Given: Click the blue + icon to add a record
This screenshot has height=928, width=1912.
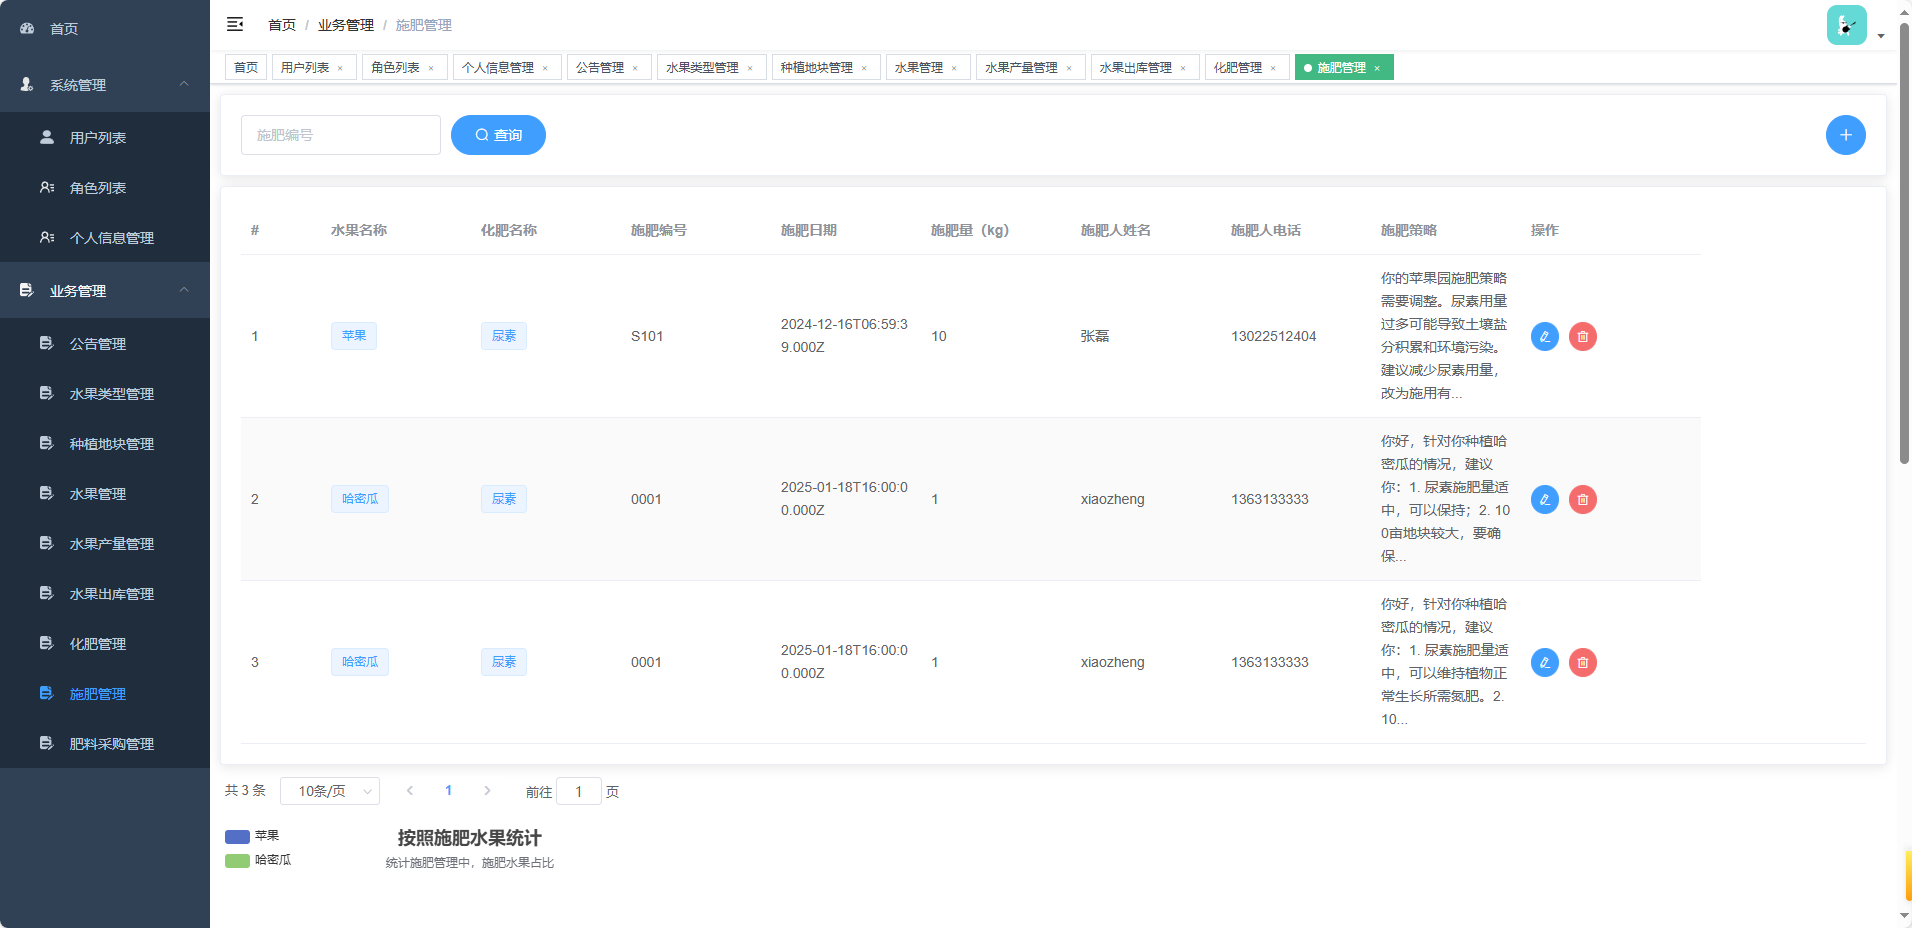Looking at the screenshot, I should click(1845, 134).
